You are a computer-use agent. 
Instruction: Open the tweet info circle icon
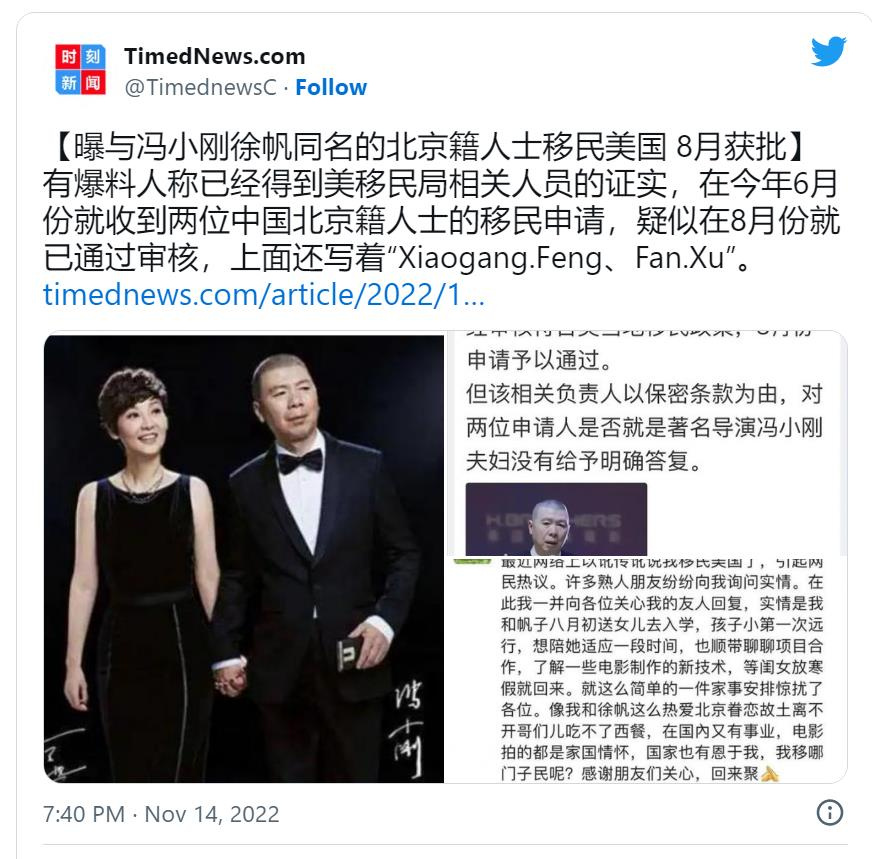coord(830,812)
